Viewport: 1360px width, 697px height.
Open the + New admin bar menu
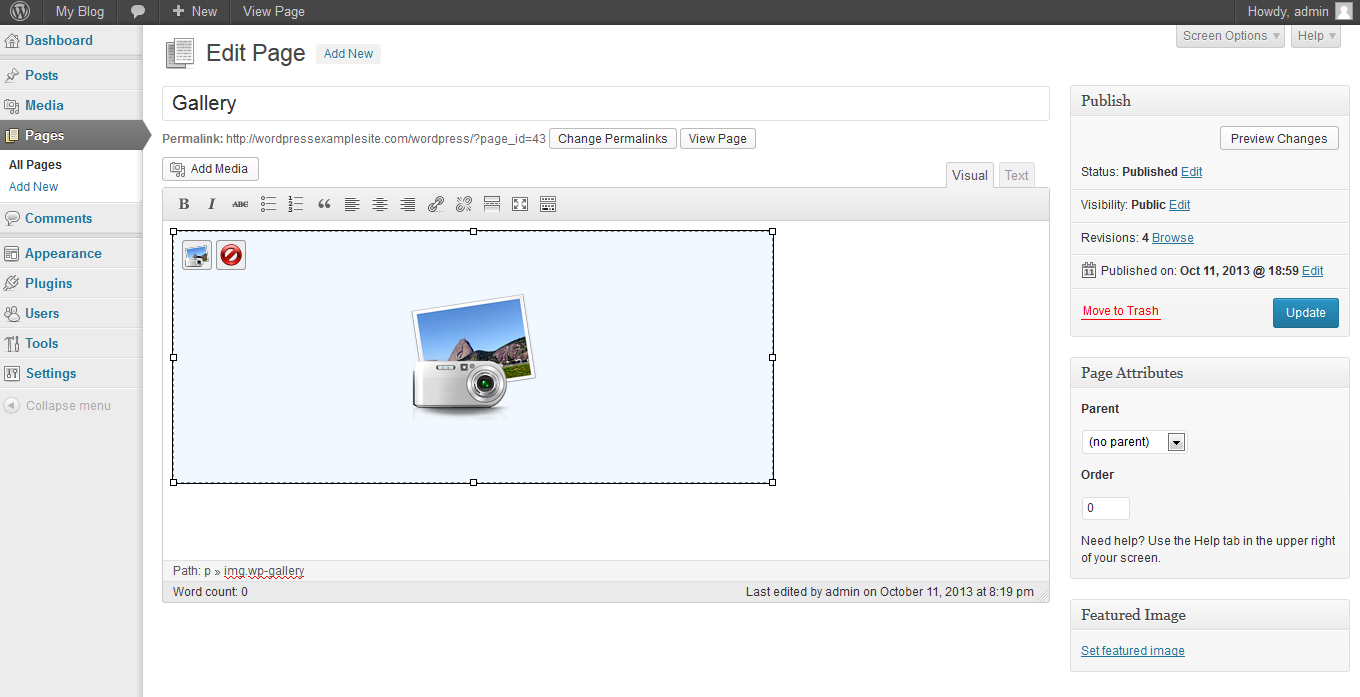194,12
